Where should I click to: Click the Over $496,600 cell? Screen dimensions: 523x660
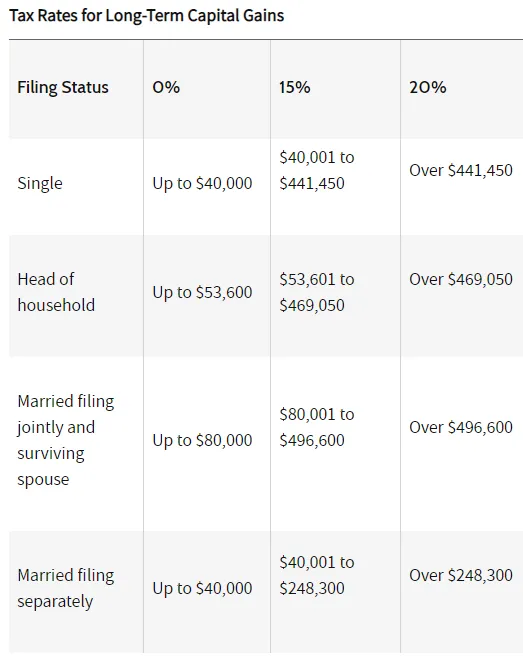[461, 427]
